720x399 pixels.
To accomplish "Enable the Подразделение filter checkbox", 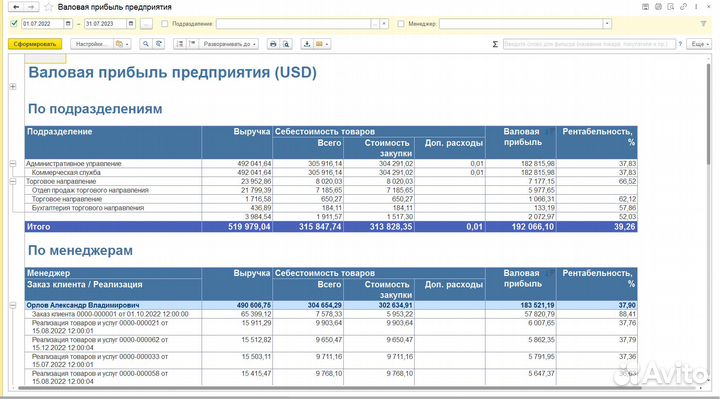I will (164, 23).
